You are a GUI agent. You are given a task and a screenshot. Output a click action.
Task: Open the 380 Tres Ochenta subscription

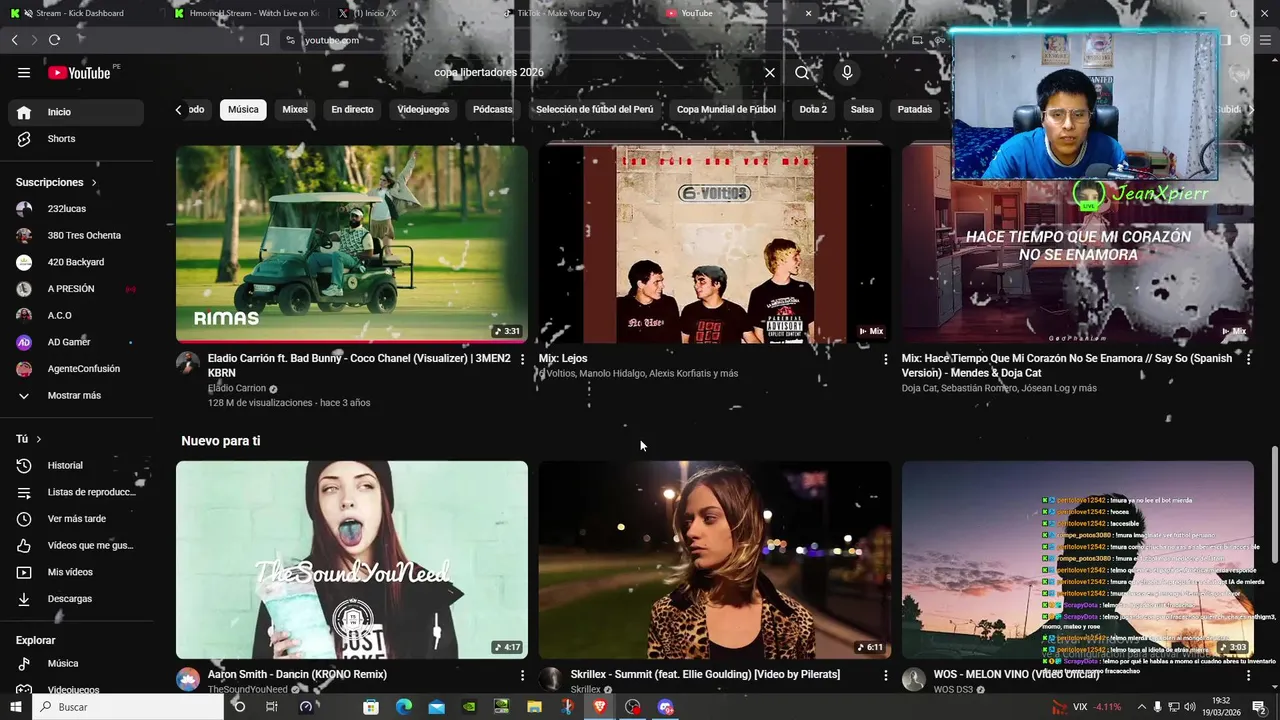pyautogui.click(x=76, y=236)
